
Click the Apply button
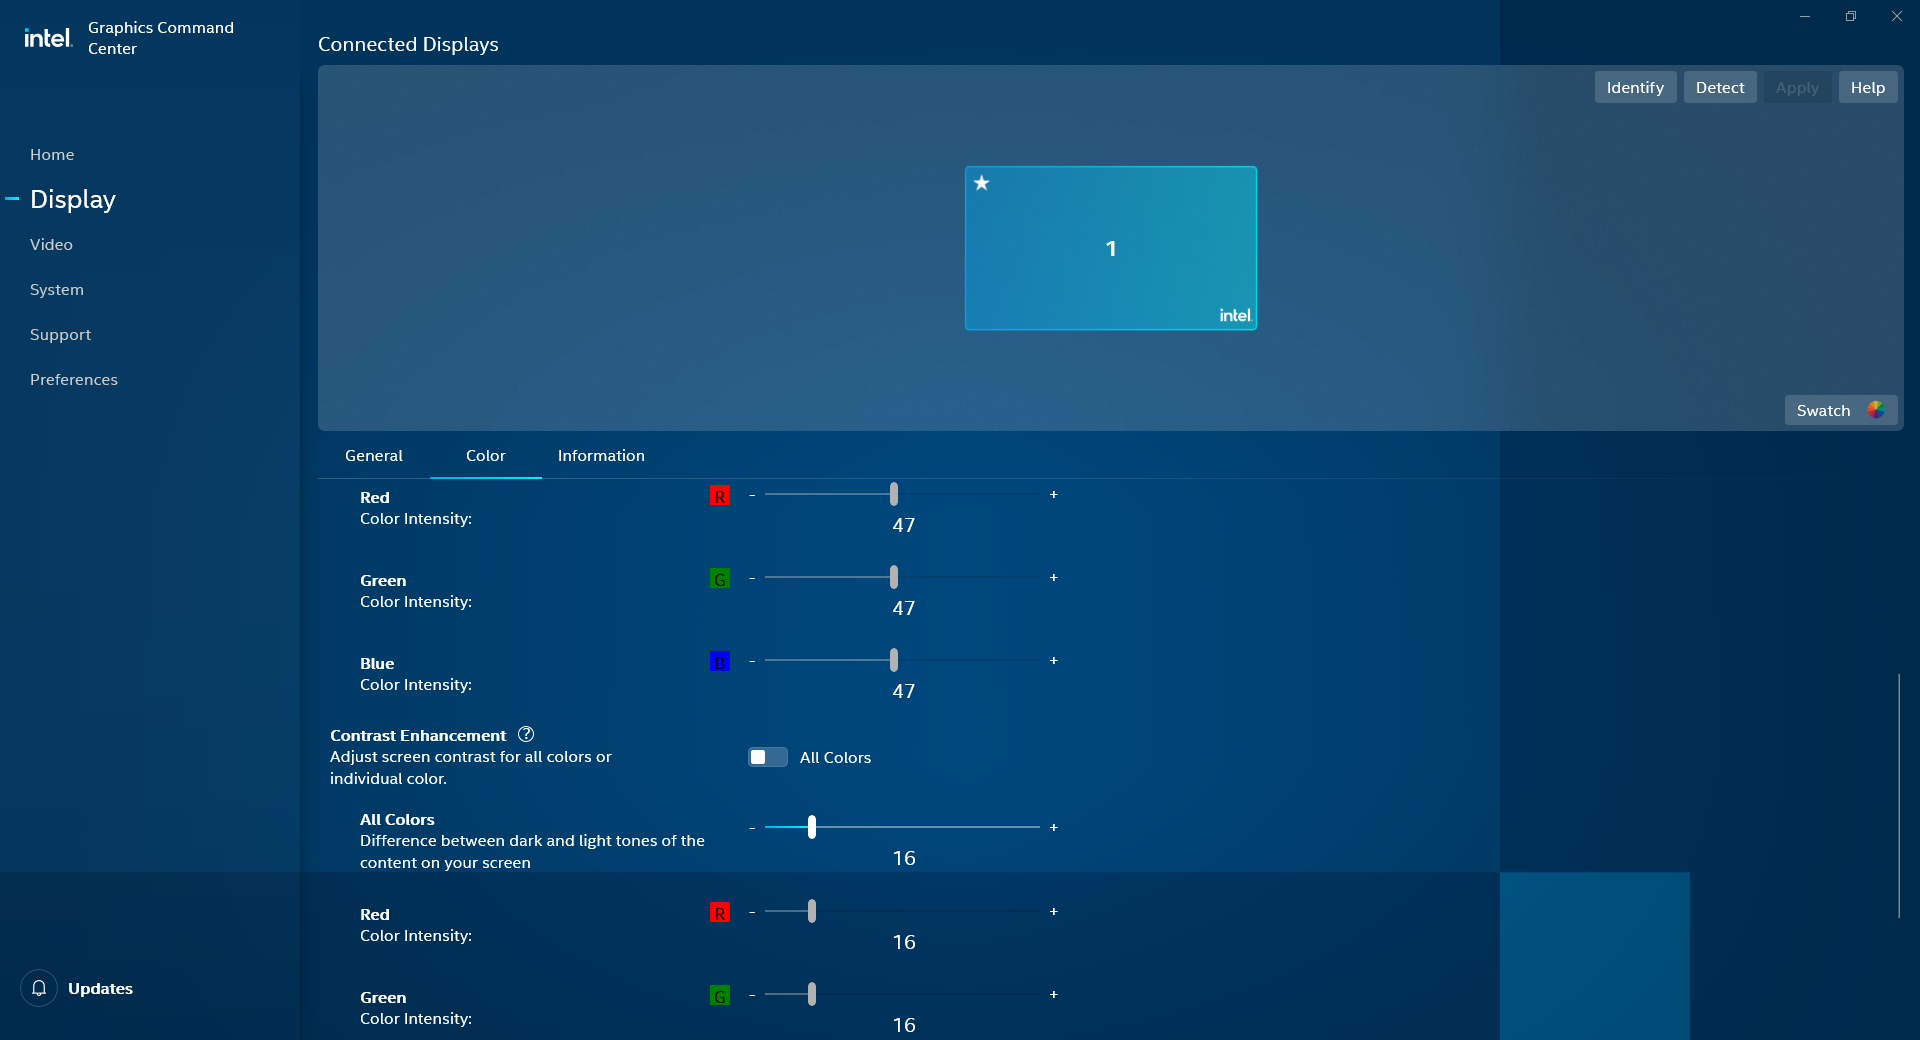pos(1797,87)
